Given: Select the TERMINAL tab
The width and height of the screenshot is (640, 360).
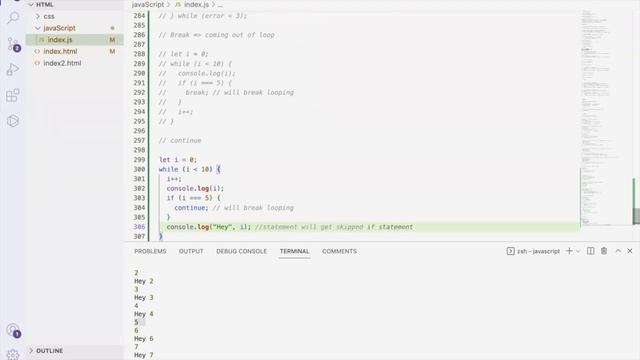Looking at the screenshot, I should point(294,251).
